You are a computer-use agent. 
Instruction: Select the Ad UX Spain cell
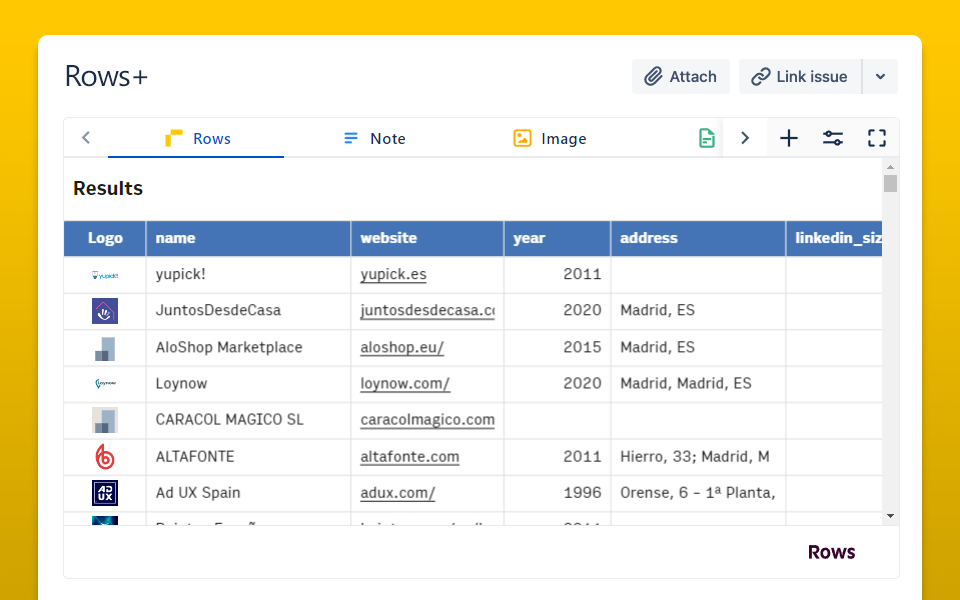pos(249,493)
